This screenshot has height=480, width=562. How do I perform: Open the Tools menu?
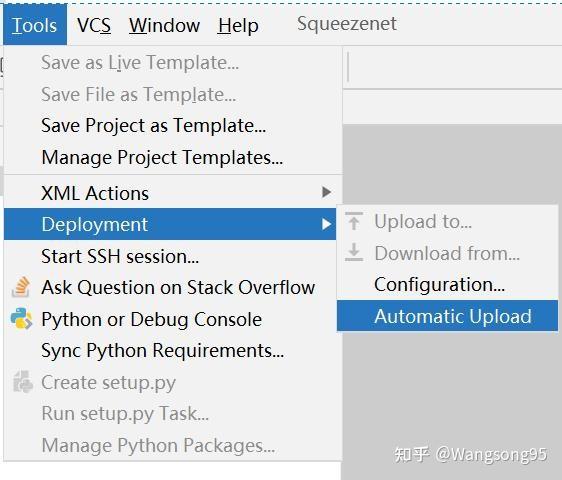(x=35, y=25)
